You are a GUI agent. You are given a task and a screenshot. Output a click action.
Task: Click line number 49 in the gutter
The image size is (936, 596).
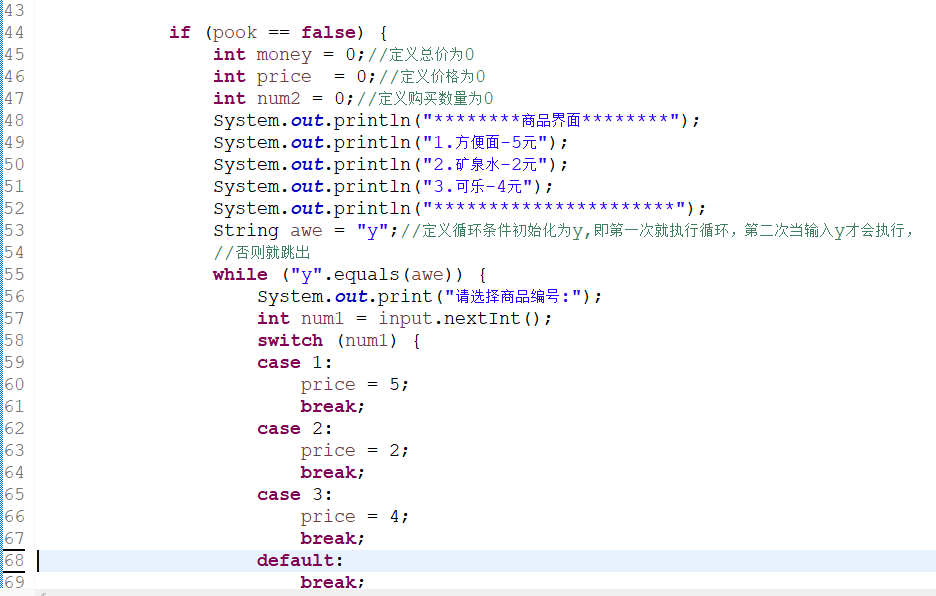tap(14, 143)
